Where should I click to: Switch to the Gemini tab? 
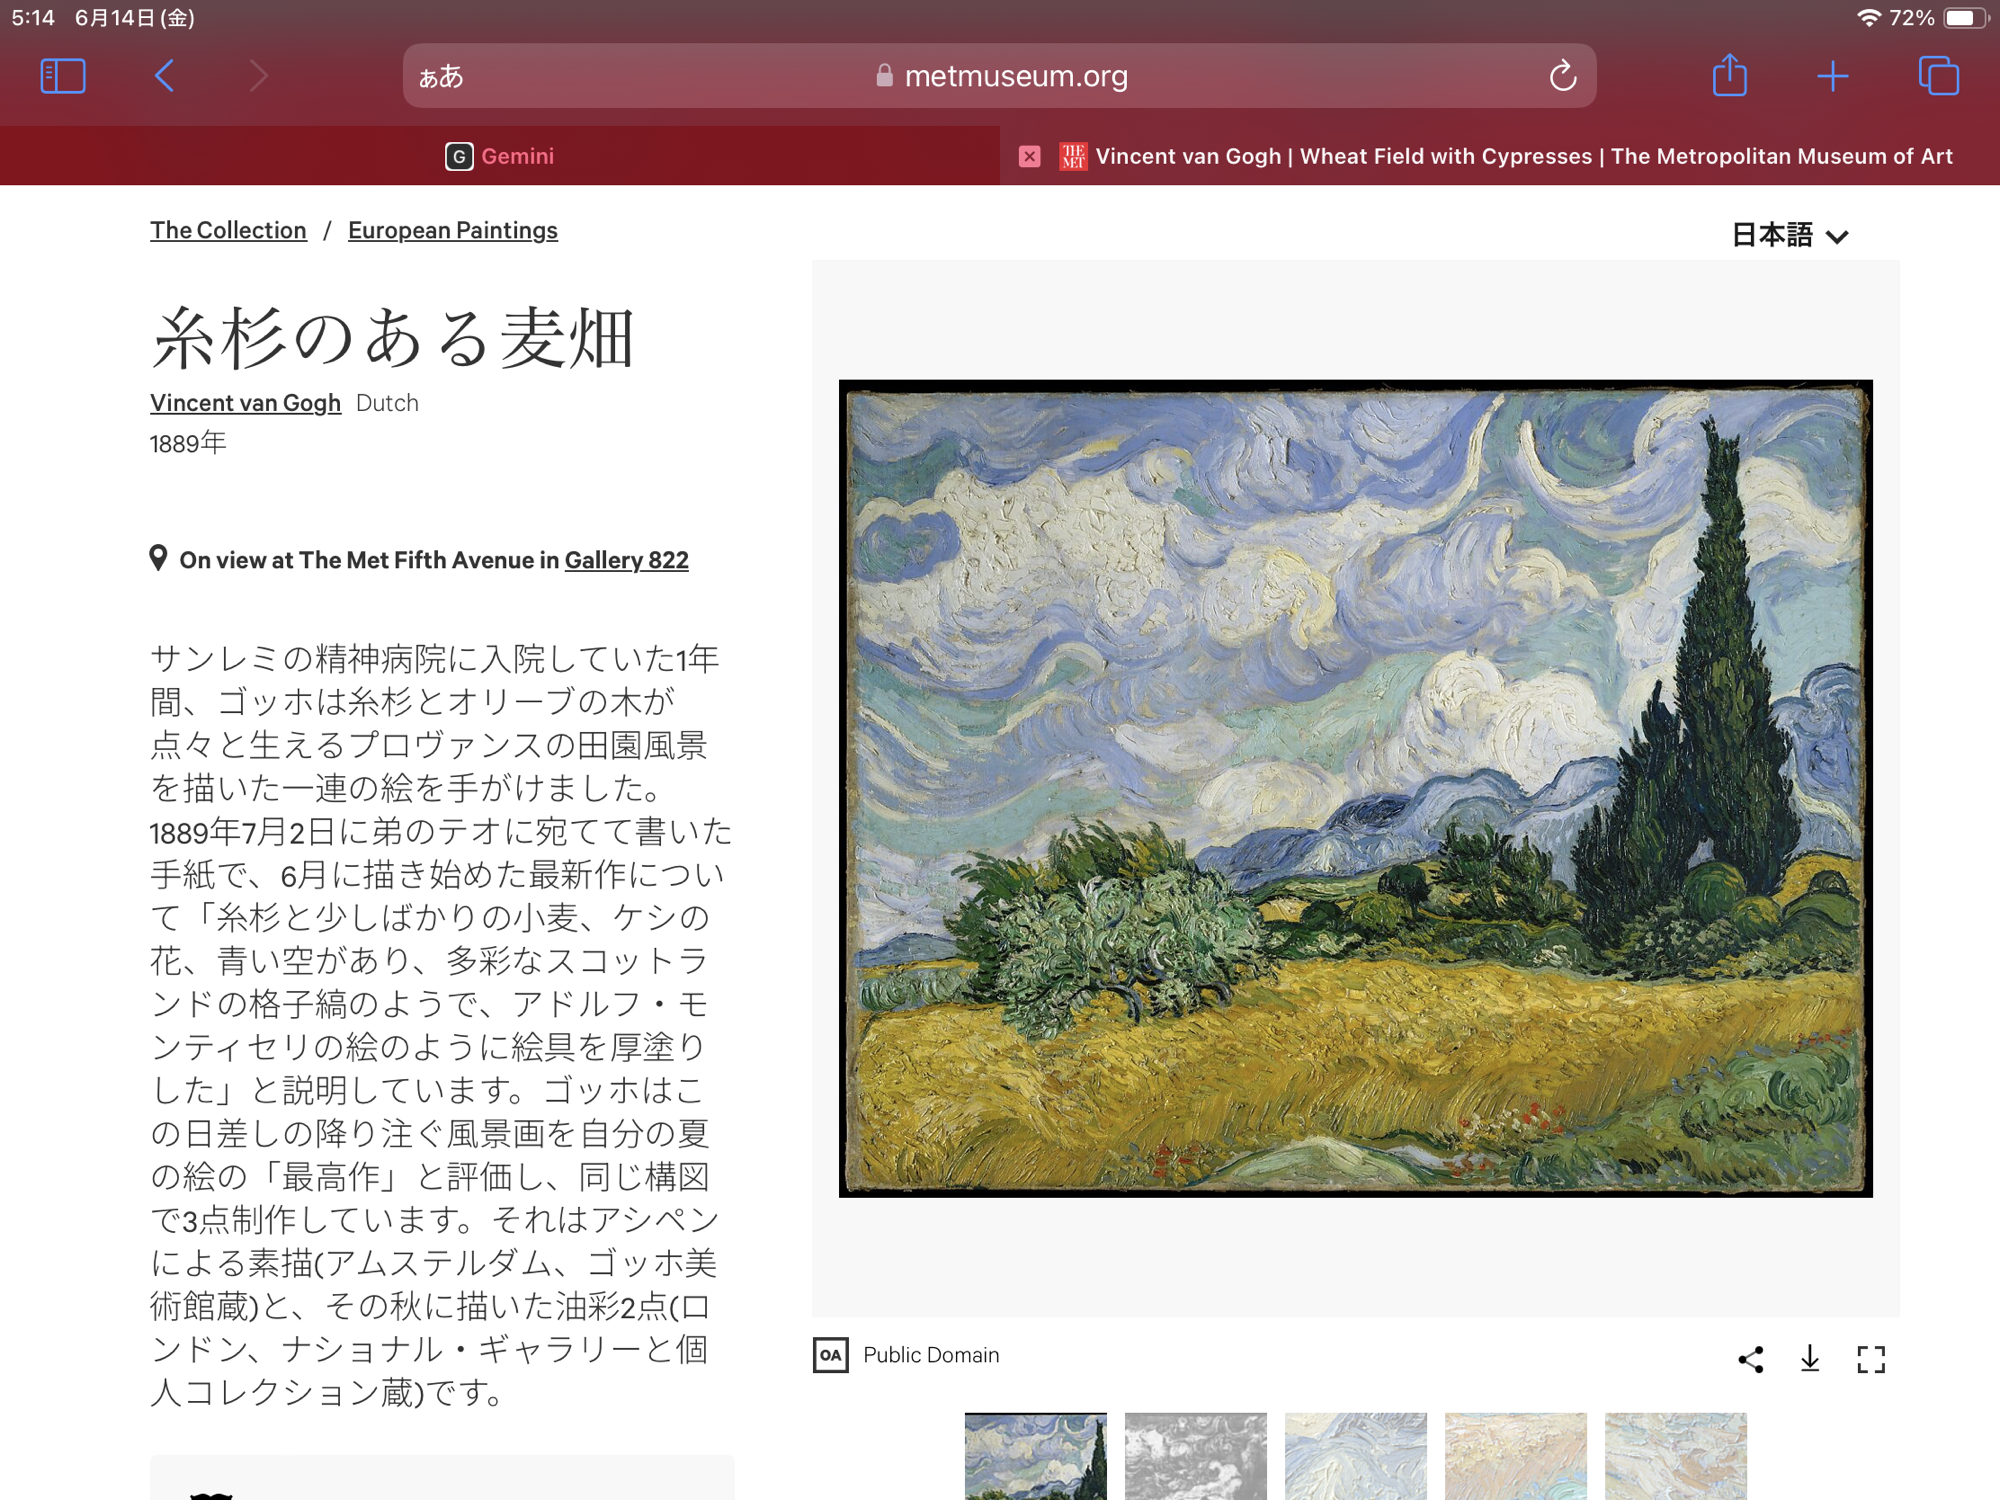pos(500,156)
